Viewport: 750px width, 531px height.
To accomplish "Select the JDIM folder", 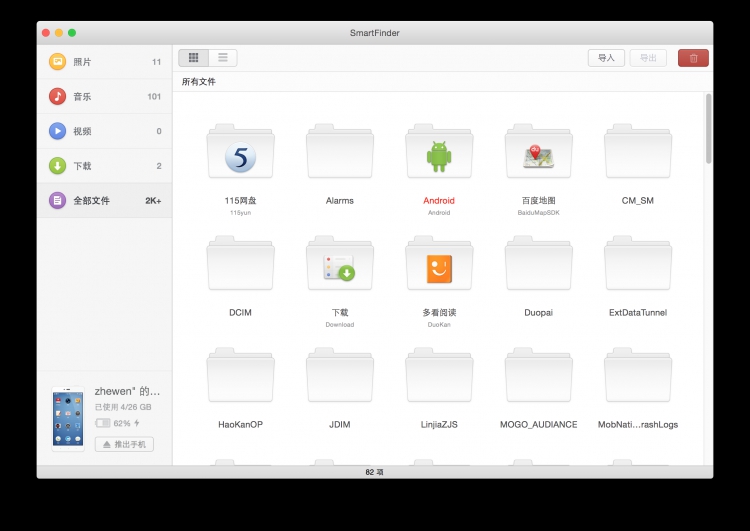I will tap(340, 375).
